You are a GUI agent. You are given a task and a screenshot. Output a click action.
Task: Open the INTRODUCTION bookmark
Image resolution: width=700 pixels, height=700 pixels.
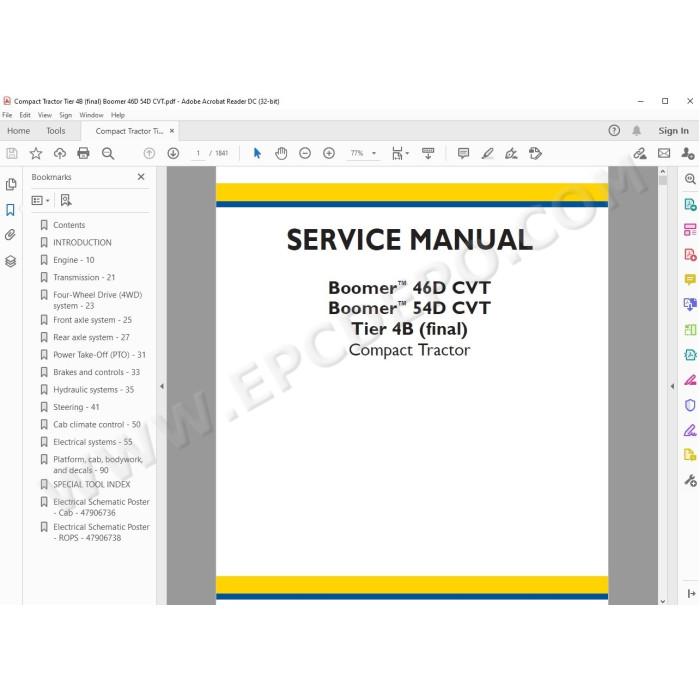point(82,242)
